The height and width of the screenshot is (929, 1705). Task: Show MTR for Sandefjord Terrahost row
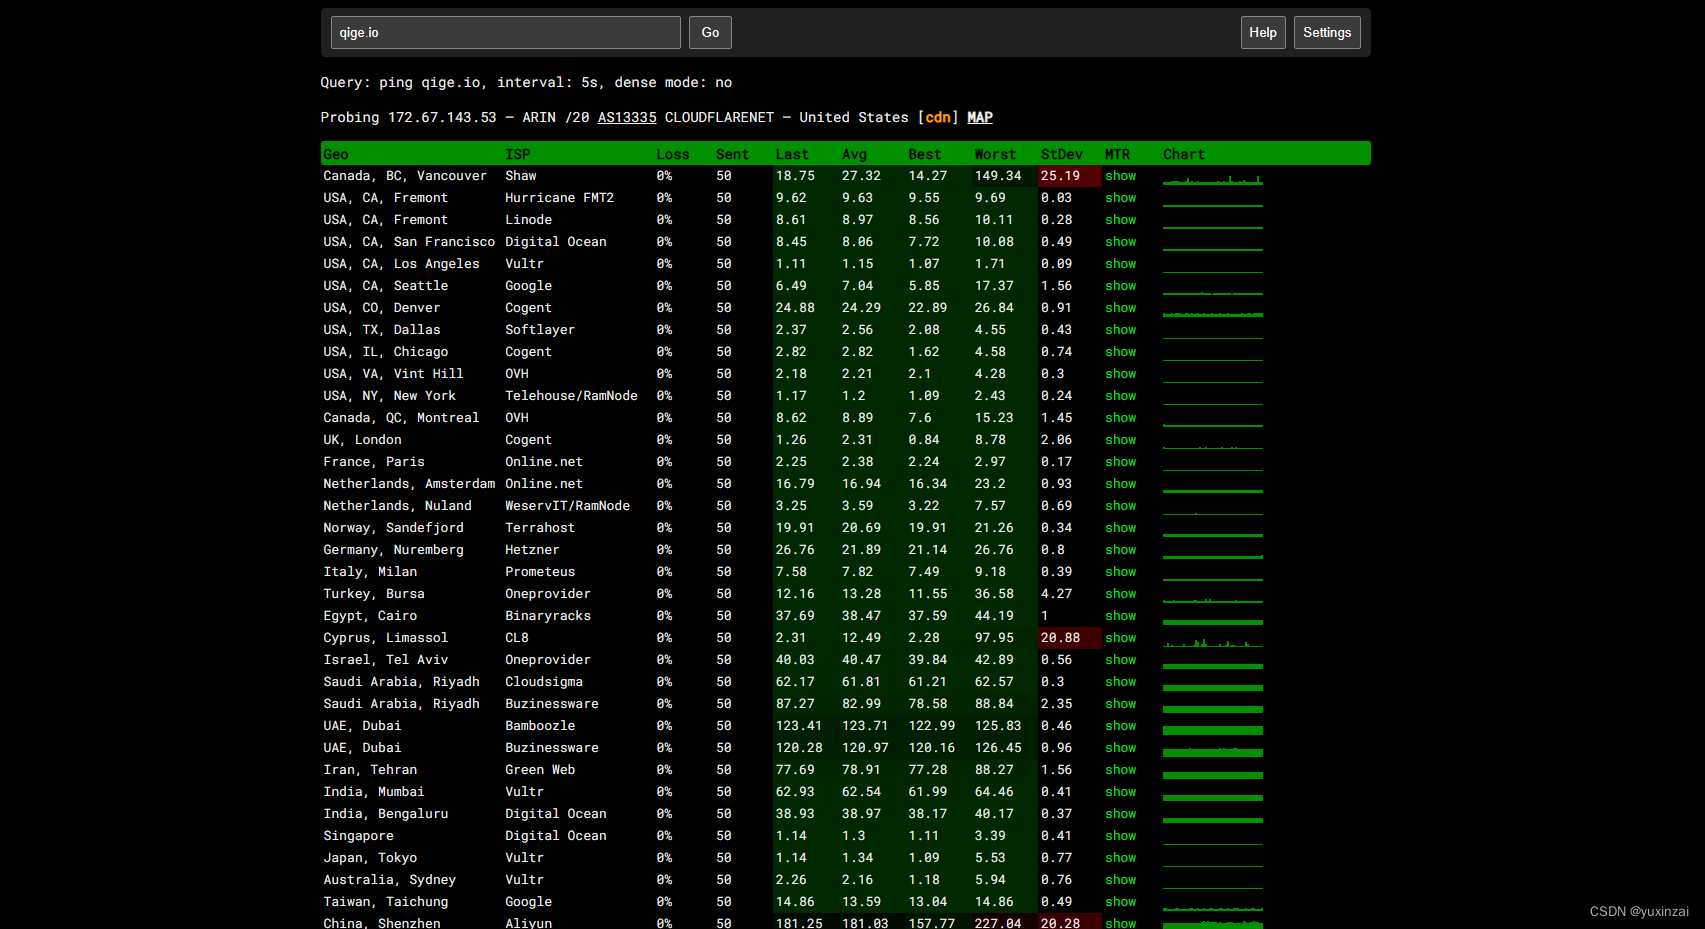(x=1121, y=528)
